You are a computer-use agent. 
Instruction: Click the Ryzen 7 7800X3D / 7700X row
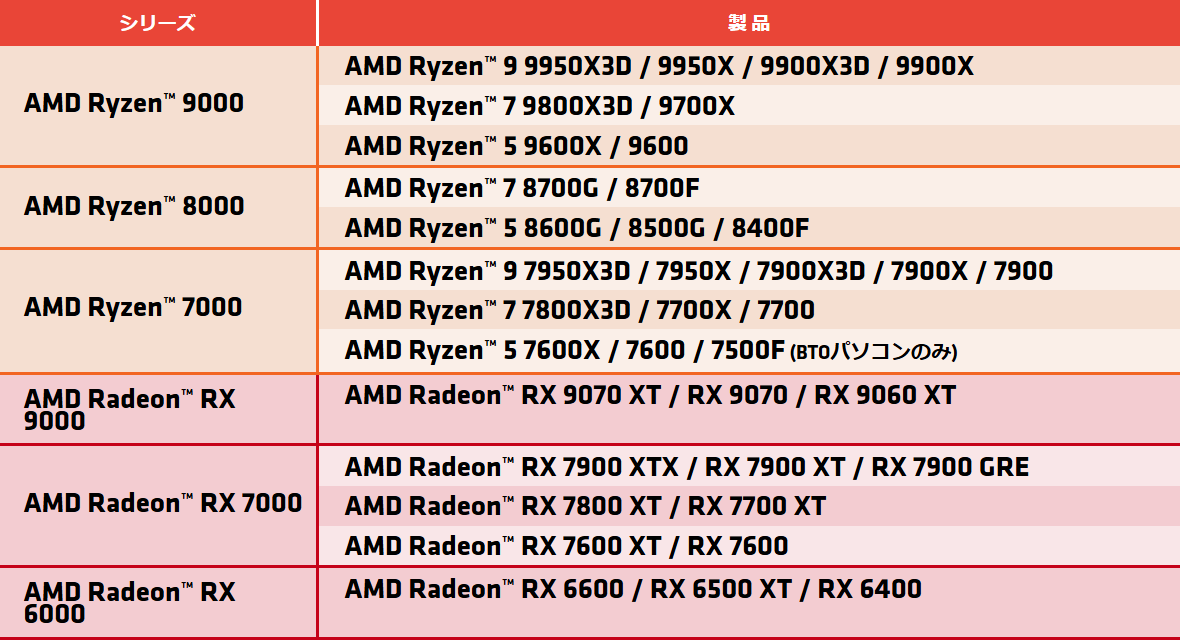point(750,309)
